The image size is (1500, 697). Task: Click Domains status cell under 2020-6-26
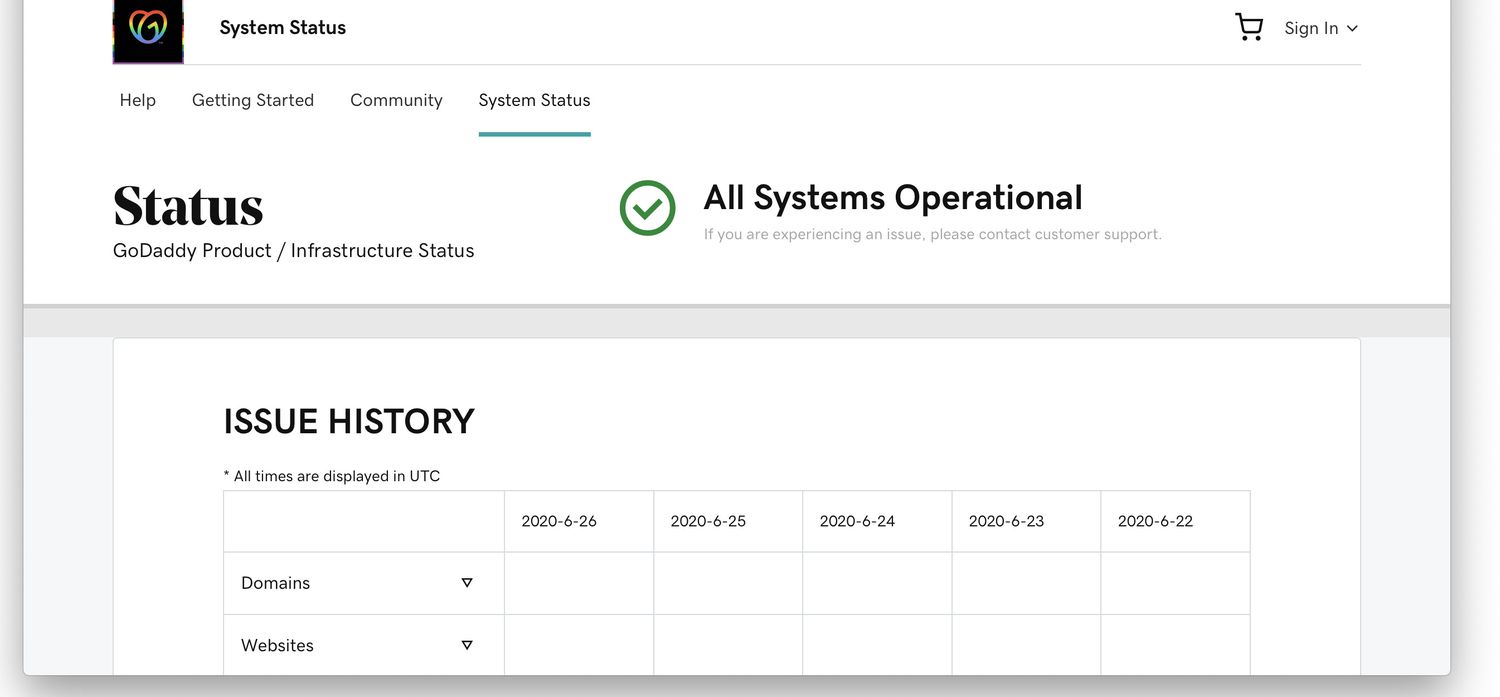click(579, 583)
